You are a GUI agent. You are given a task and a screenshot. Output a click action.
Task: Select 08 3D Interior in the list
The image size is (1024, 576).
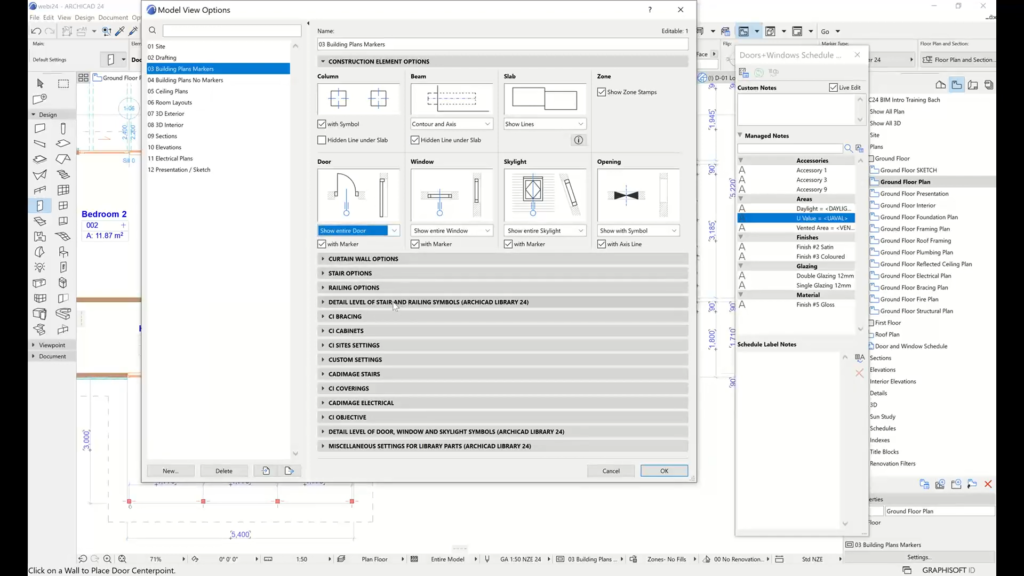218,125
